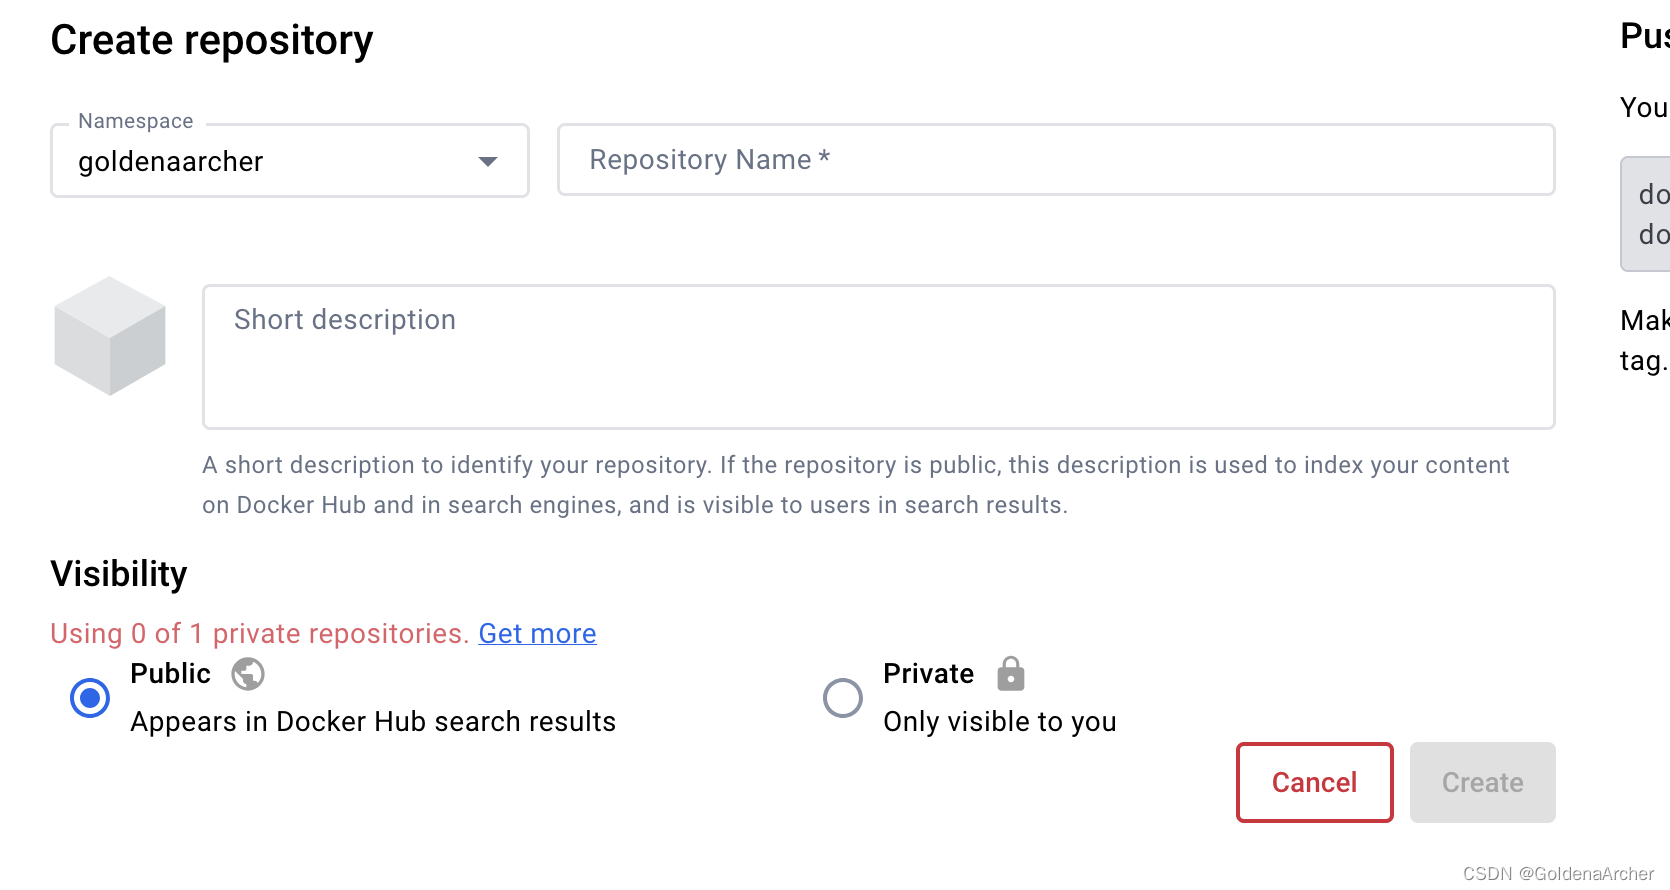The width and height of the screenshot is (1670, 890).
Task: Click the Create repository heading
Action: point(212,40)
